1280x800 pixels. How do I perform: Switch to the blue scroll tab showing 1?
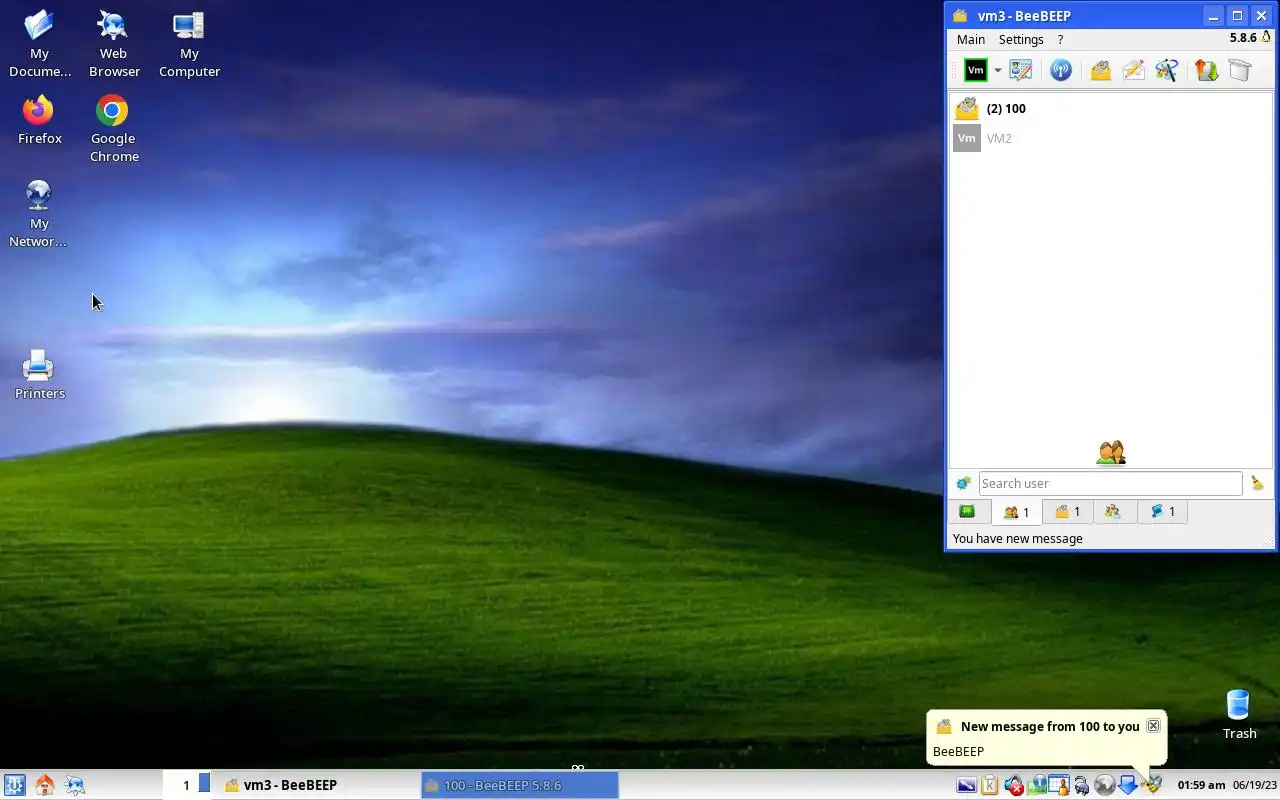[x=1162, y=511]
